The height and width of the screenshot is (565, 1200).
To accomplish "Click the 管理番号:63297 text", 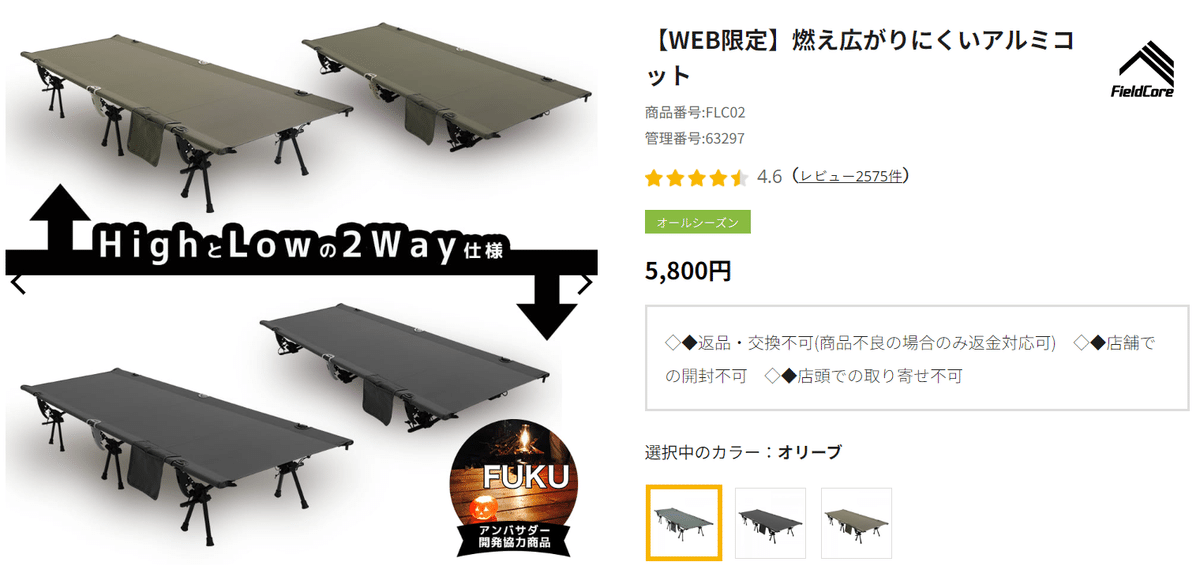I will (x=695, y=138).
